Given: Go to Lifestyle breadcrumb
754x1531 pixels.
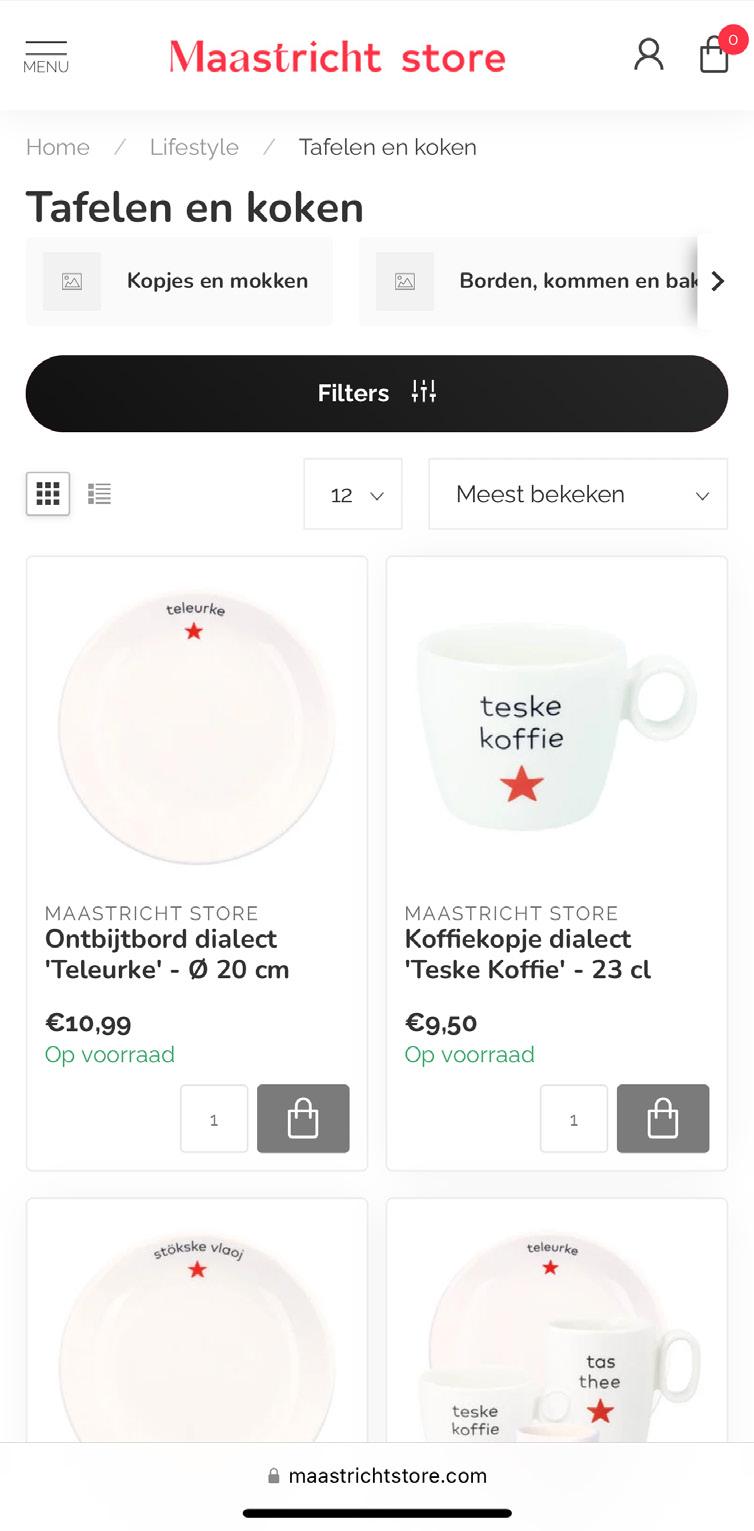Looking at the screenshot, I should tap(194, 147).
